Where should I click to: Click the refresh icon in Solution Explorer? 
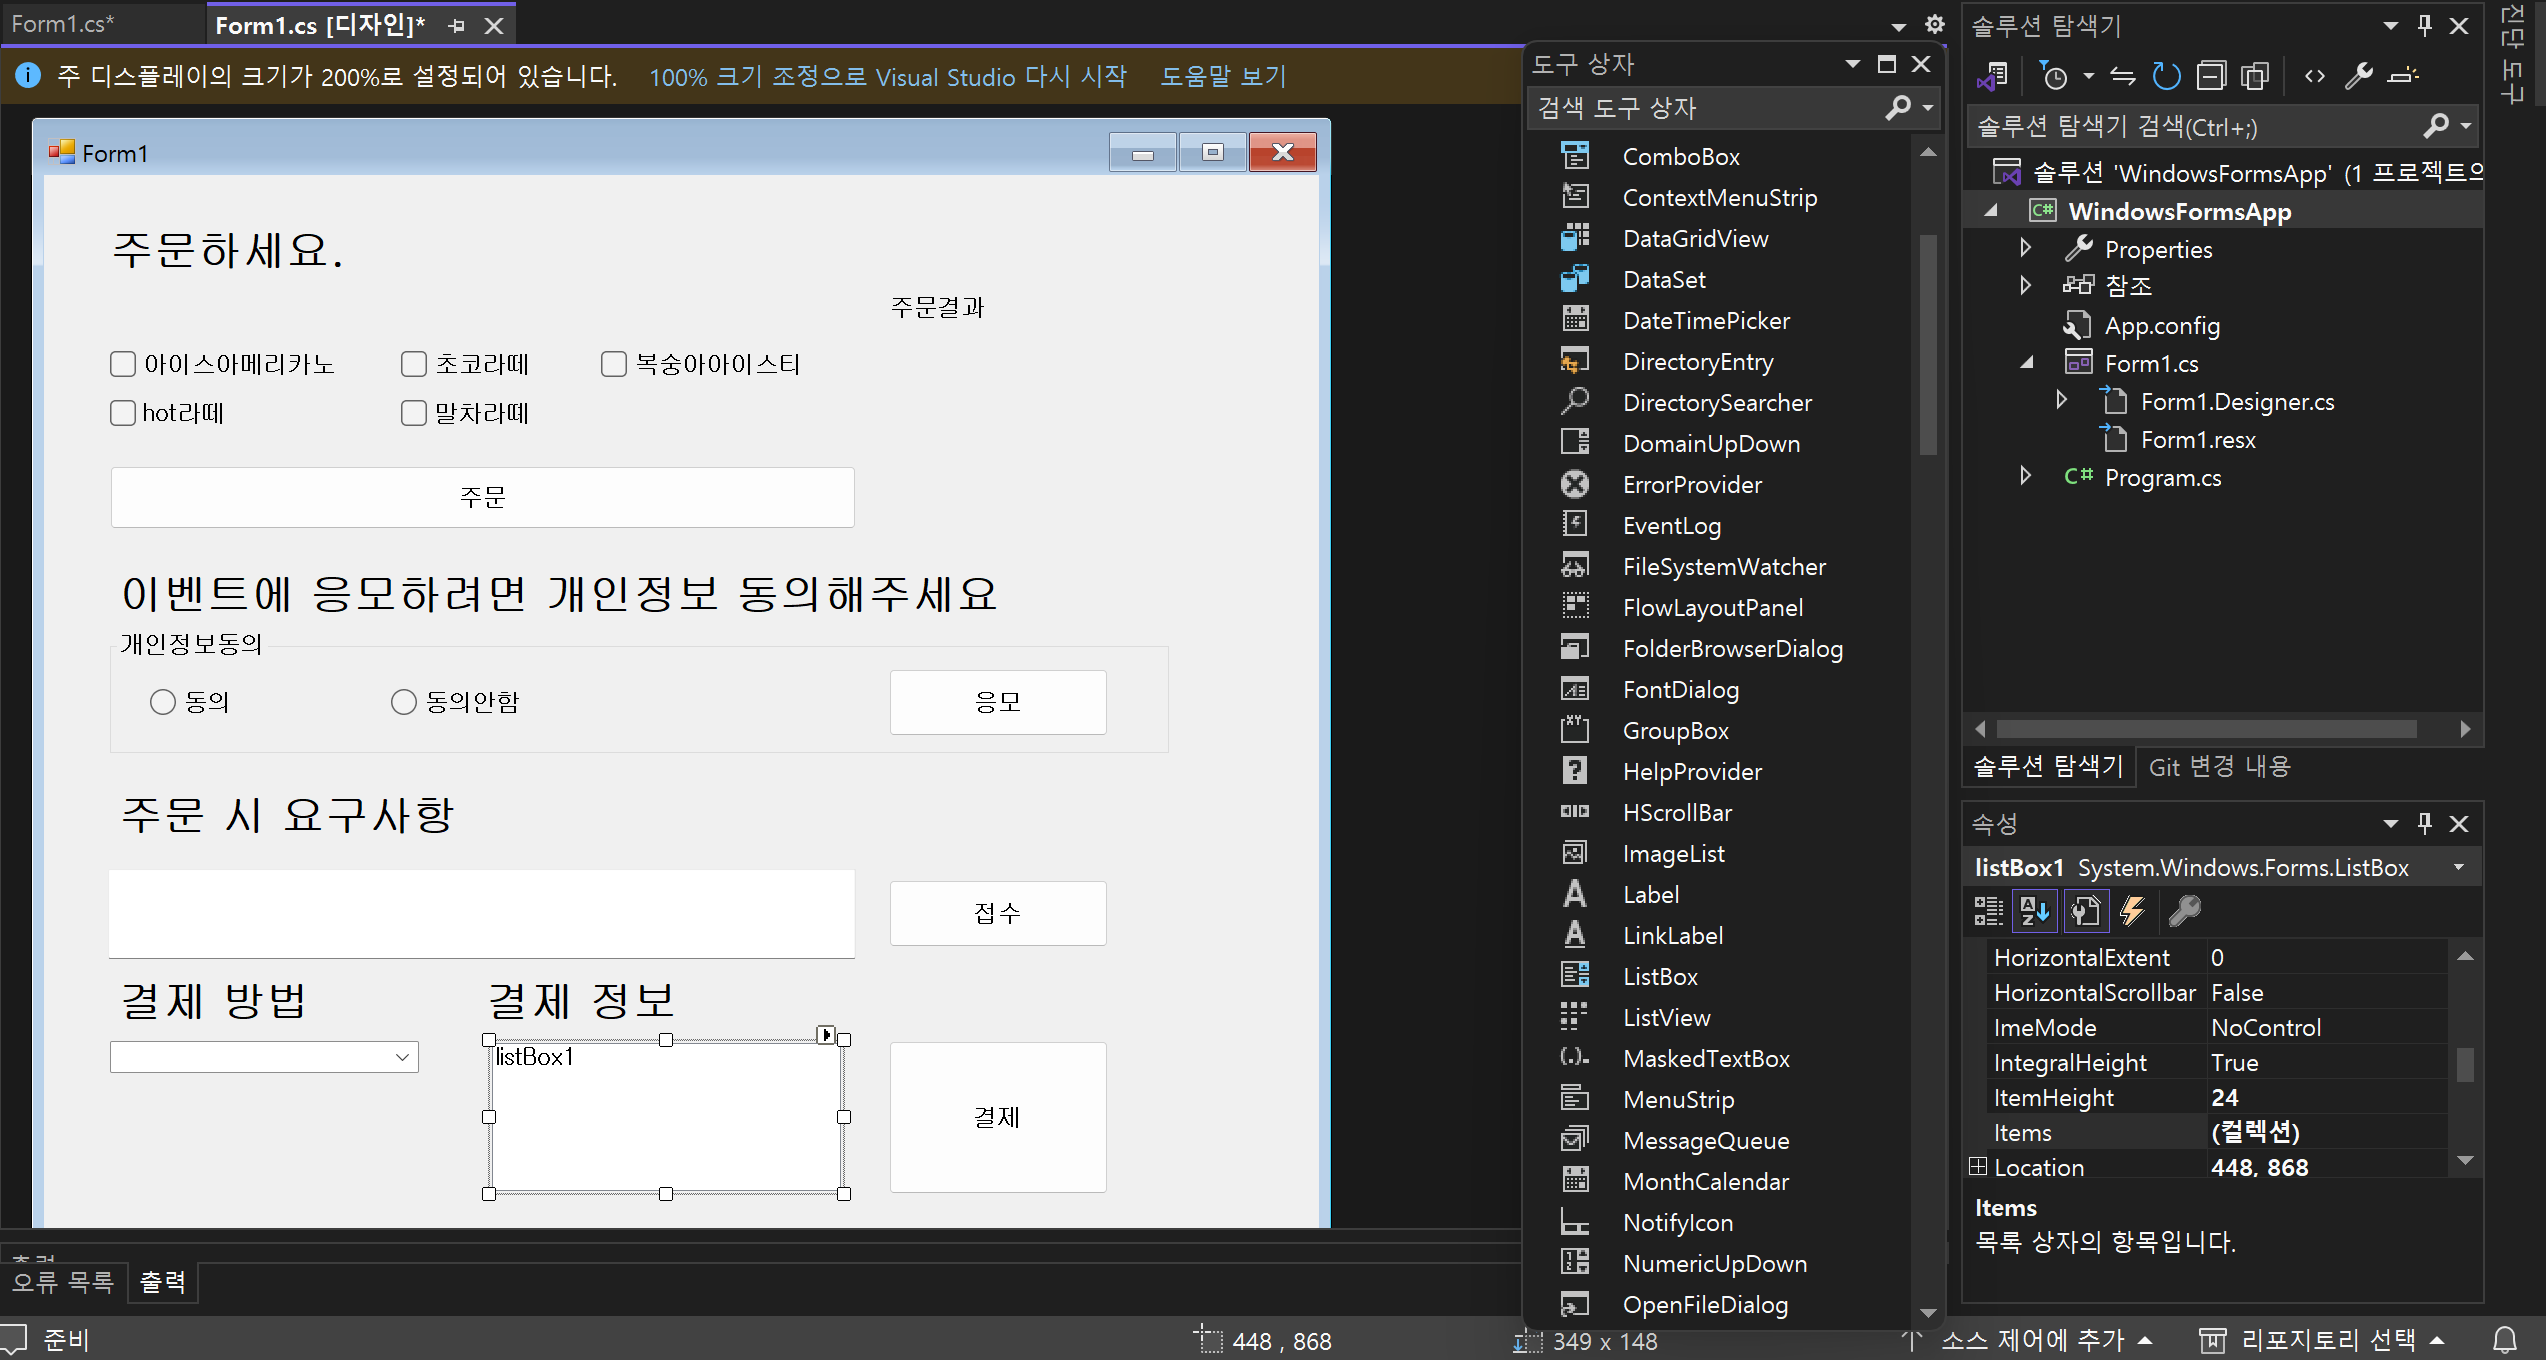[2166, 76]
